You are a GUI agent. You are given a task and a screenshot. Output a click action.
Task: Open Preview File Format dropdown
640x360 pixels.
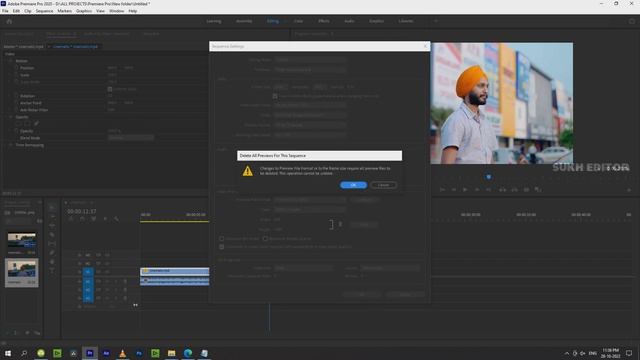[x=310, y=200]
